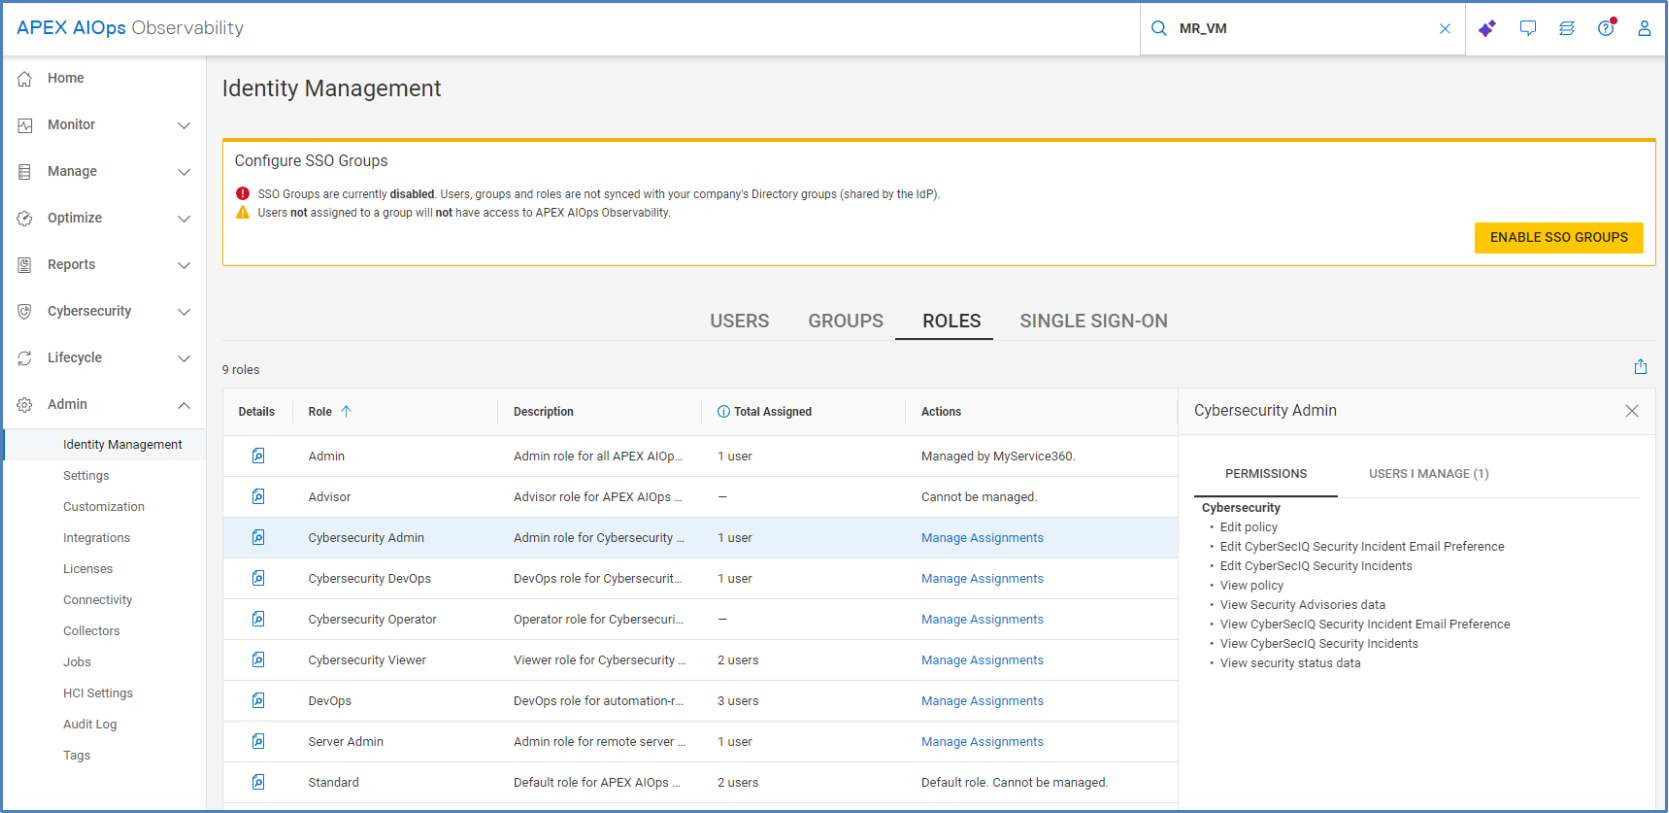This screenshot has height=813, width=1669.
Task: Expand the Lifecycle menu chevron
Action: [x=184, y=358]
